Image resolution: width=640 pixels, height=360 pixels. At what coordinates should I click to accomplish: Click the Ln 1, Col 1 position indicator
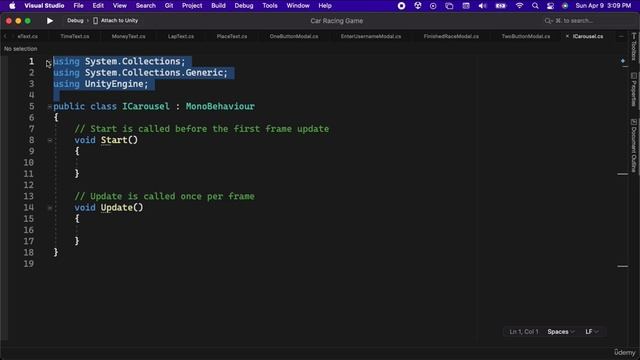[x=524, y=332]
